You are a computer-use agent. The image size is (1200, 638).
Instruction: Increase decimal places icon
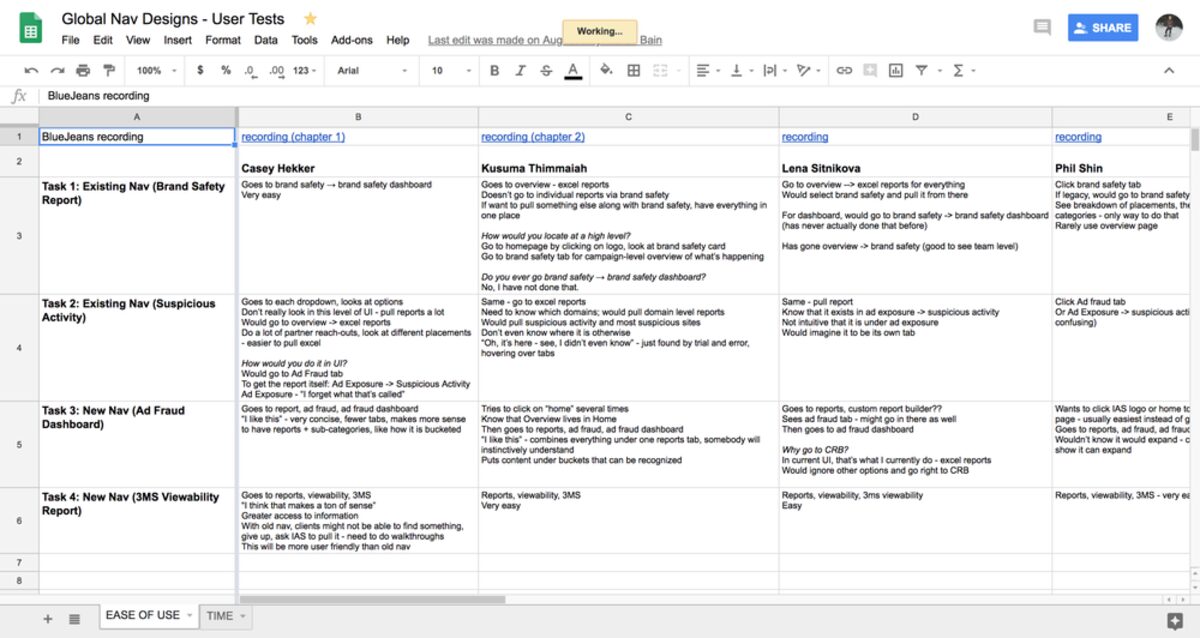276,71
